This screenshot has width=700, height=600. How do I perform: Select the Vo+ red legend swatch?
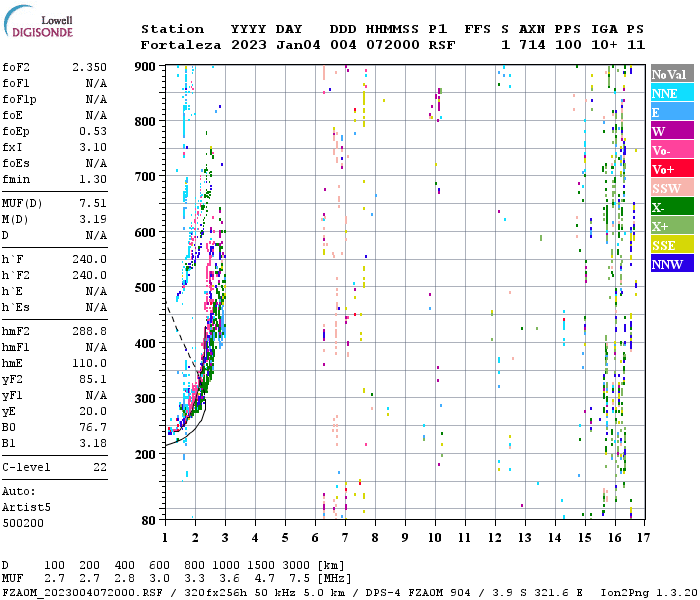pos(672,169)
